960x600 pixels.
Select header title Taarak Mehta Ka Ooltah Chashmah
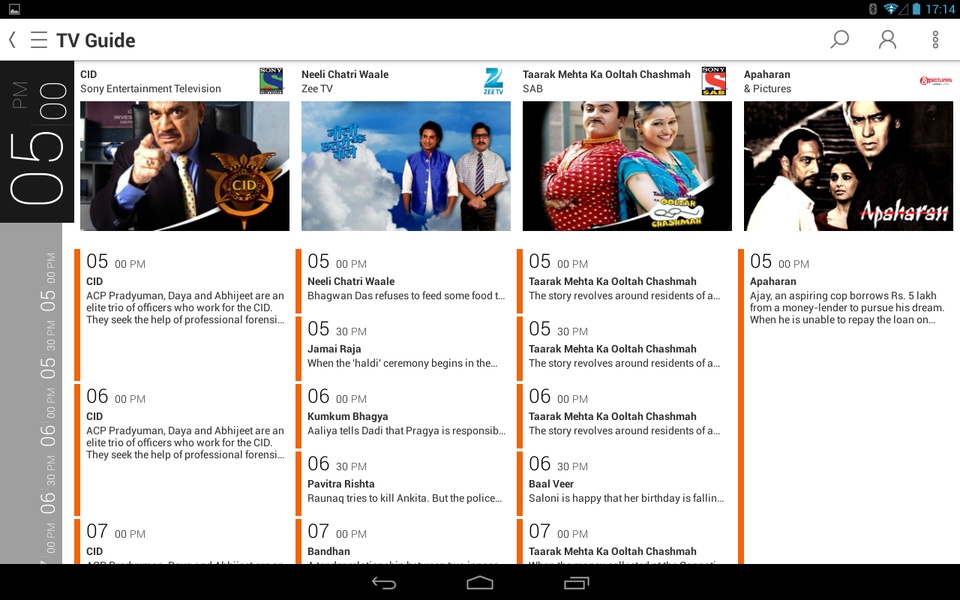[606, 74]
